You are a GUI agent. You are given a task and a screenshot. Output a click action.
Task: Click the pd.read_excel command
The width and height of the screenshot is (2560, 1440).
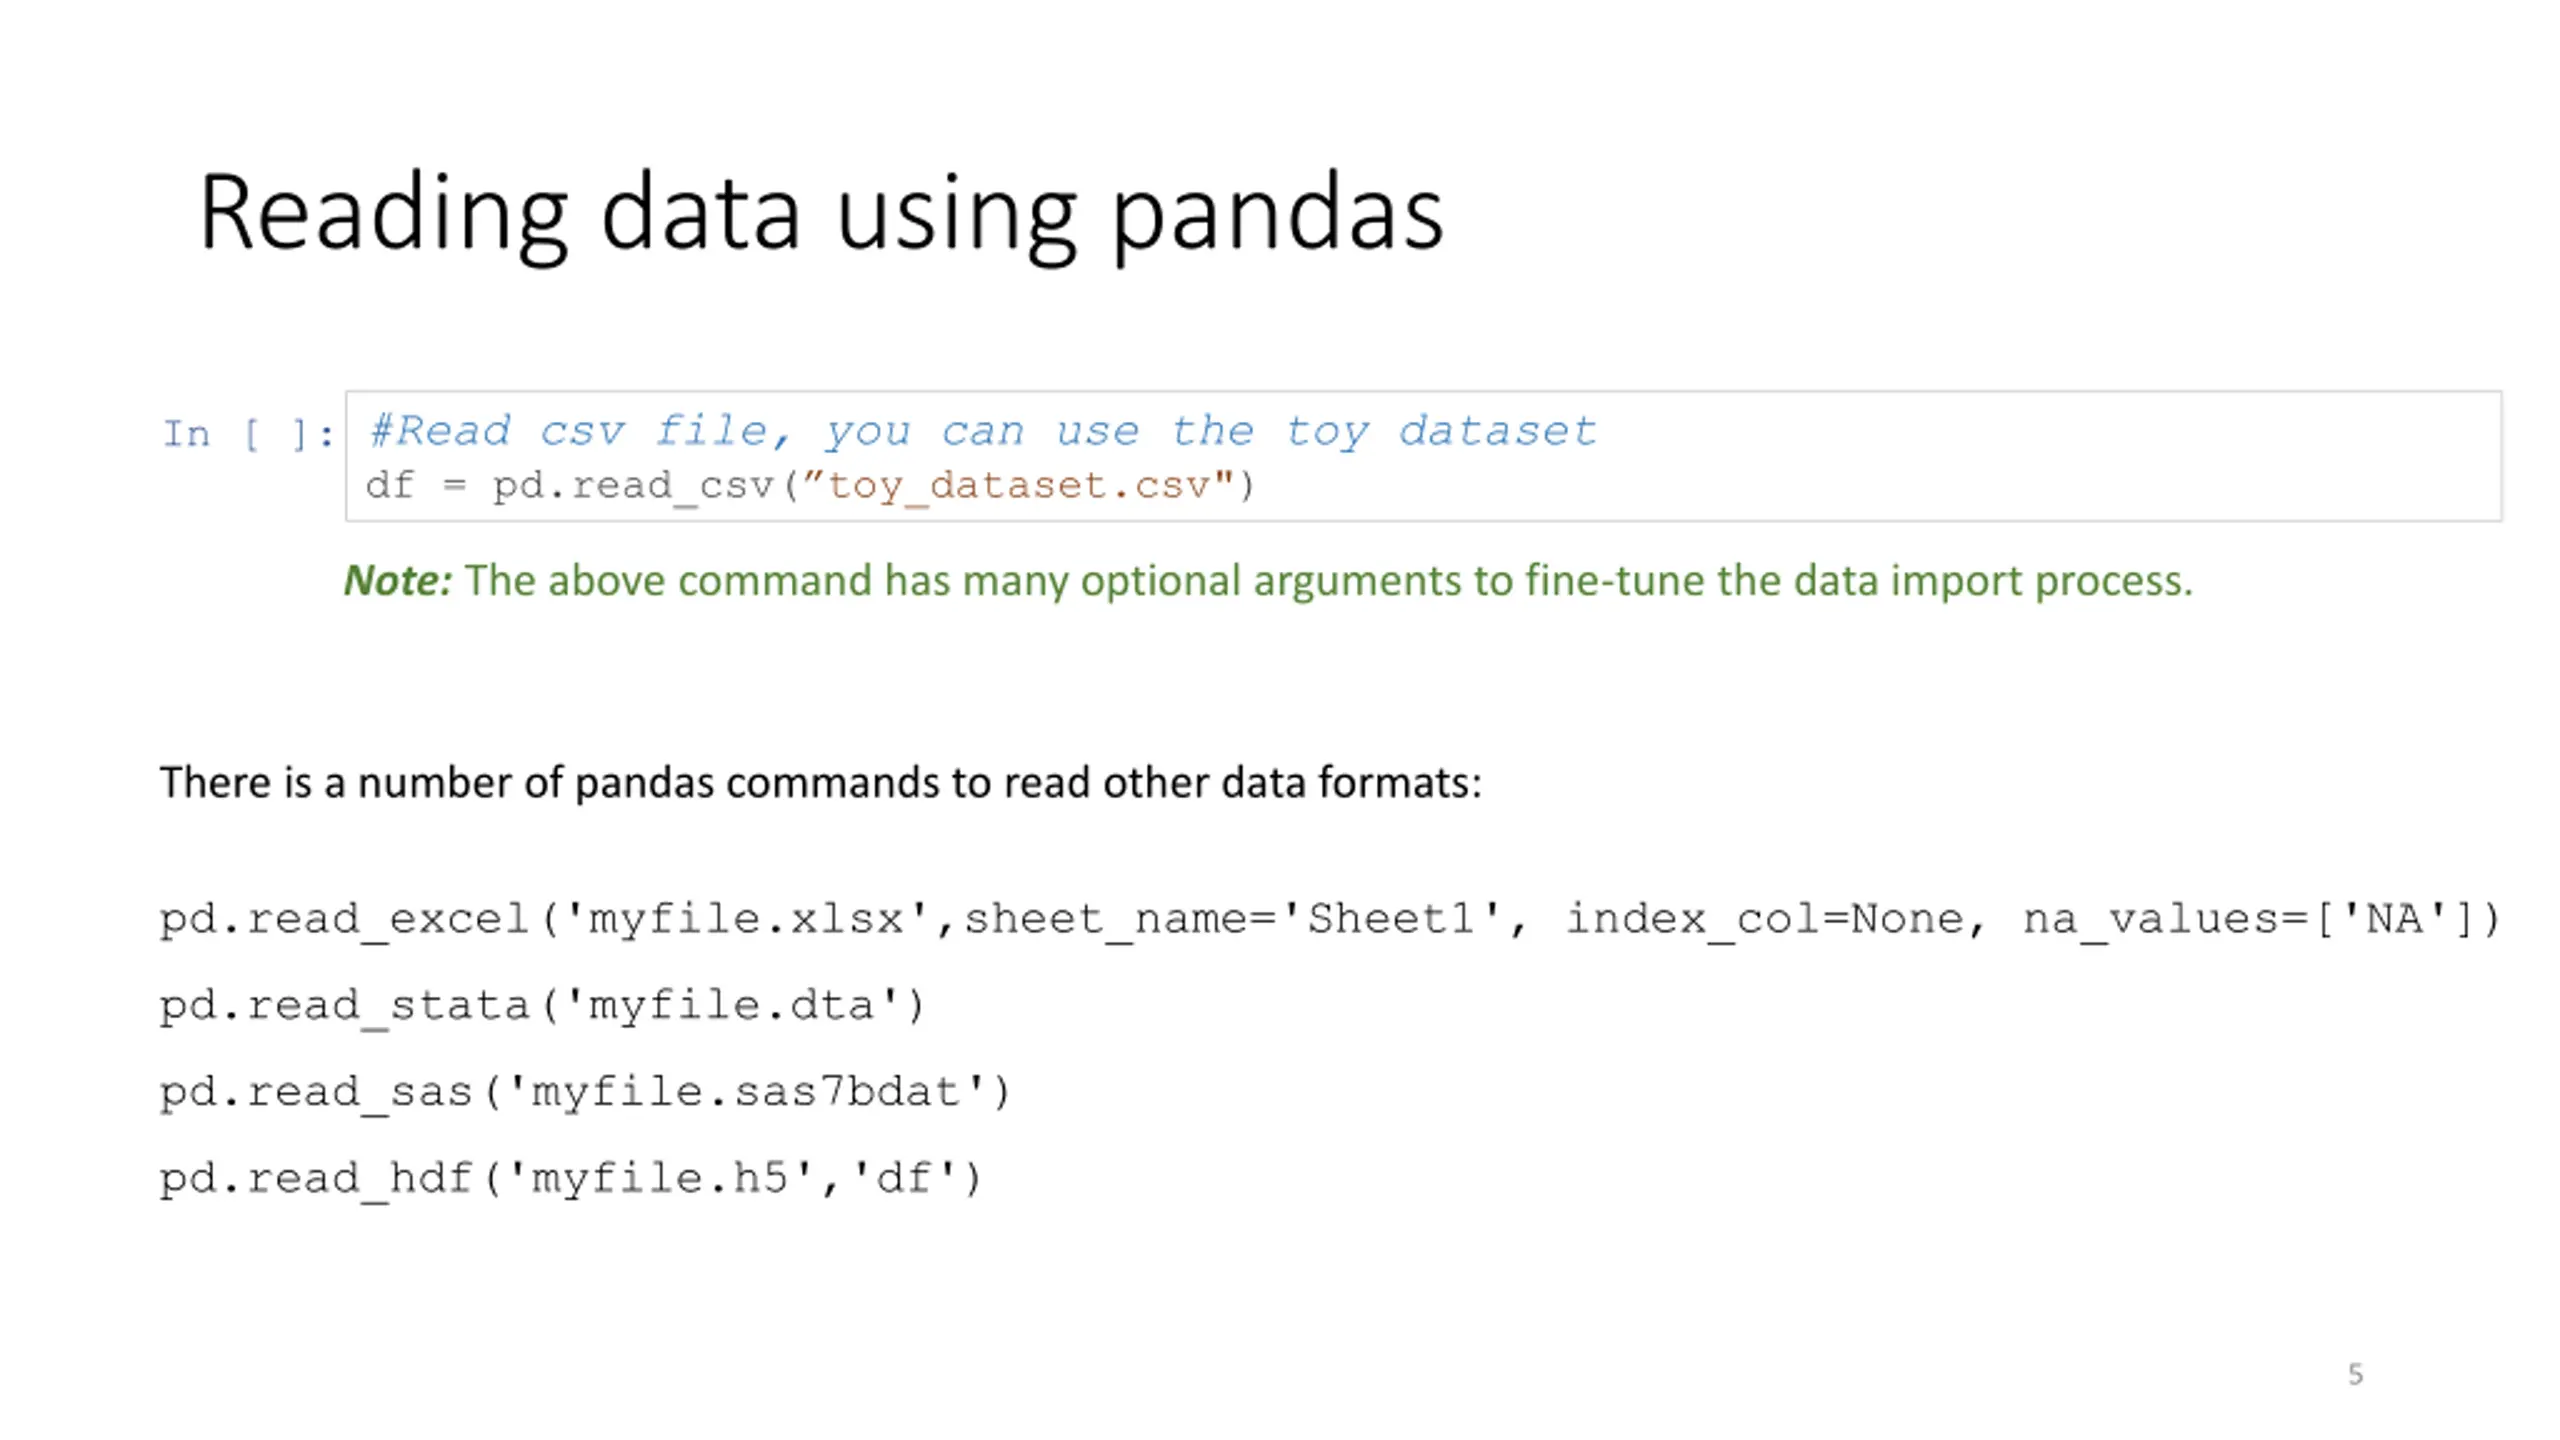(x=1329, y=920)
